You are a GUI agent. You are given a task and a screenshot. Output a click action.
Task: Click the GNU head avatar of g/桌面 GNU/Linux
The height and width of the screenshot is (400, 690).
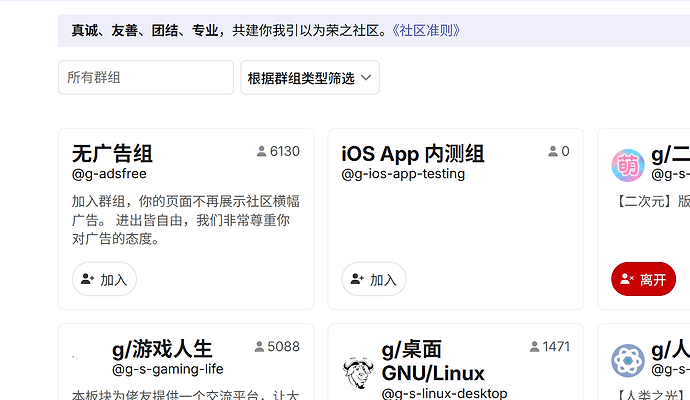coord(358,372)
